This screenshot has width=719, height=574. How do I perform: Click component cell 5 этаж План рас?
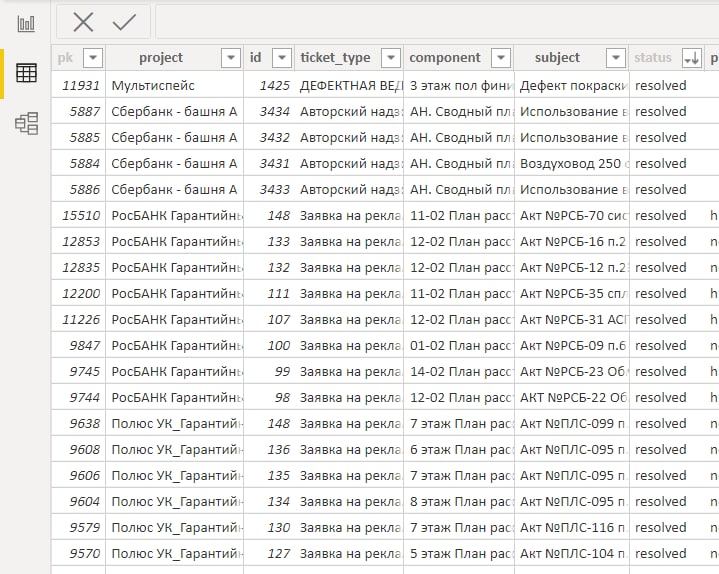[459, 553]
